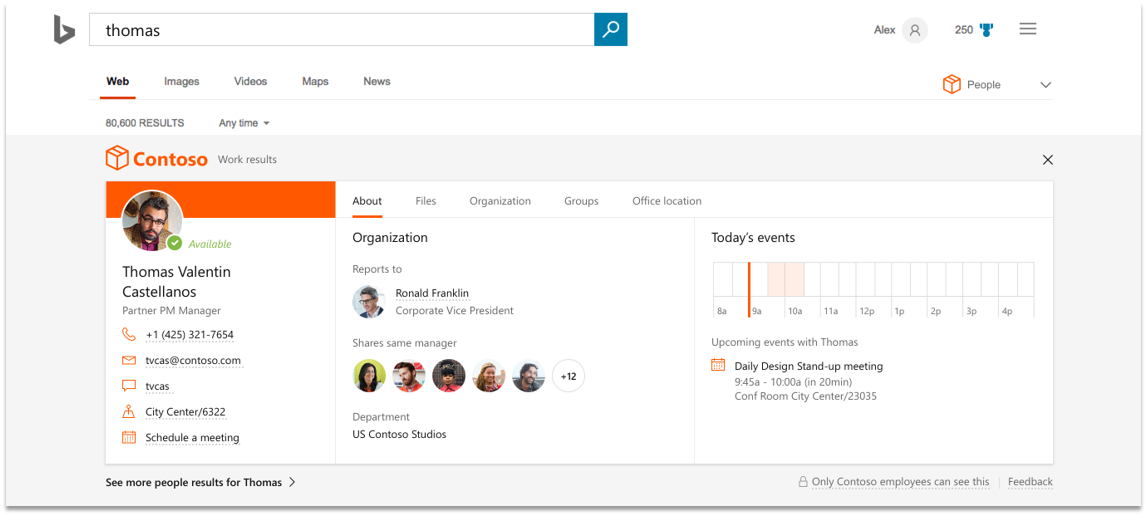Click Ronald Franklin's profile photo
The height and width of the screenshot is (516, 1147).
click(x=369, y=302)
